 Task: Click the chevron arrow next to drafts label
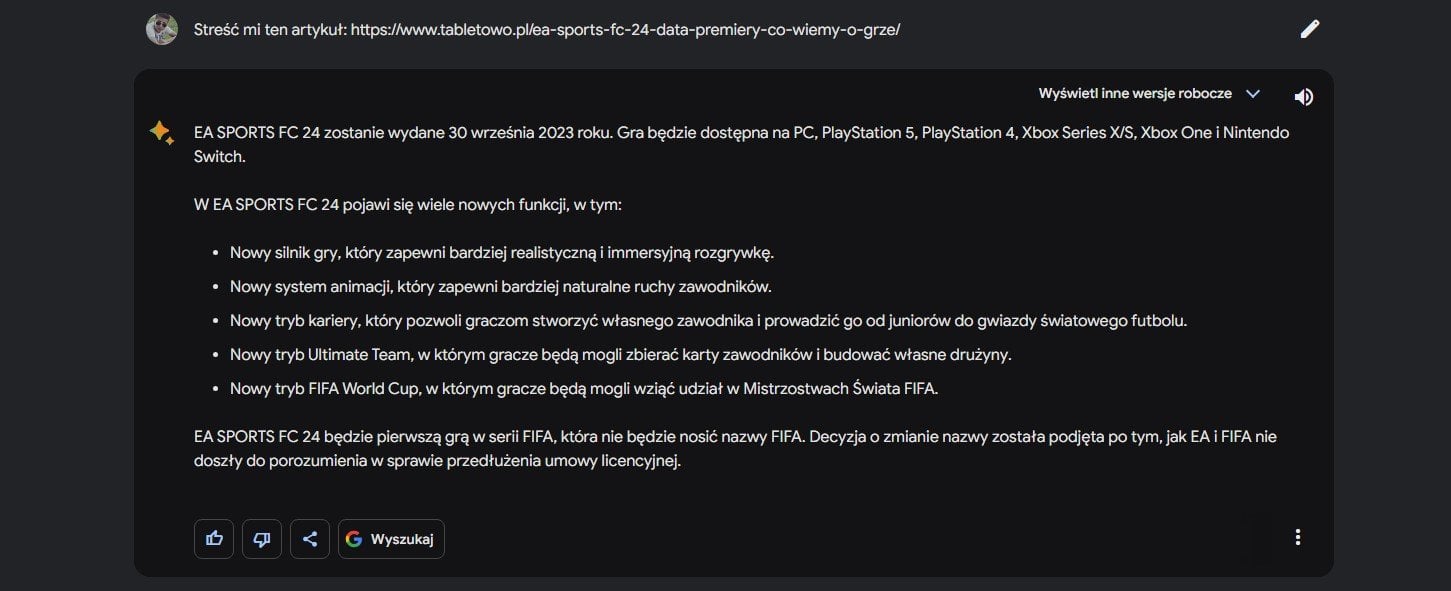(x=1252, y=94)
